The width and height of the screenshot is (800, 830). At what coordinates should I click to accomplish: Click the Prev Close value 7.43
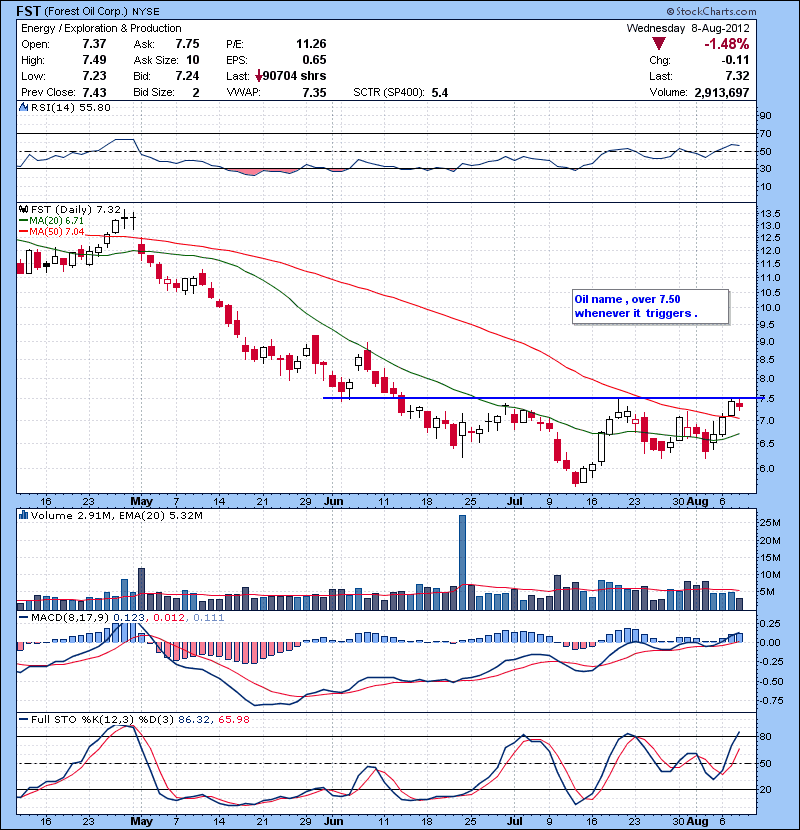pyautogui.click(x=94, y=93)
